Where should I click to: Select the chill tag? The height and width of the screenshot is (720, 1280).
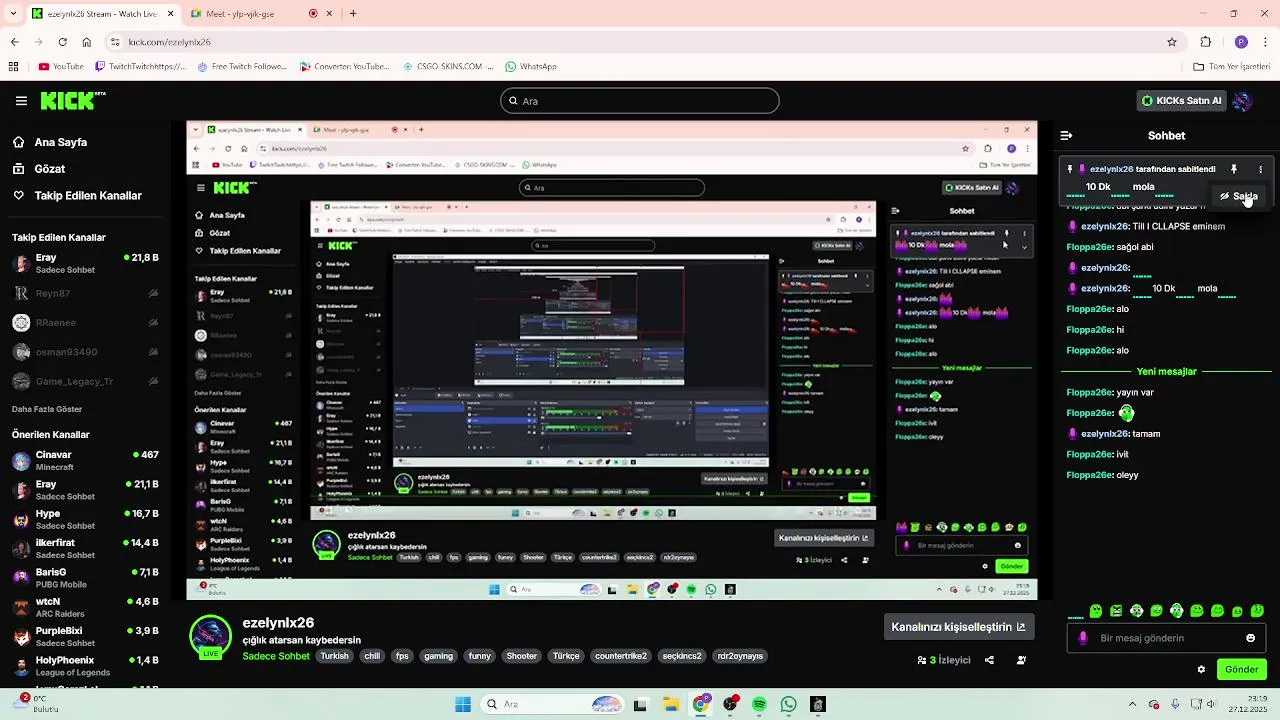(372, 656)
